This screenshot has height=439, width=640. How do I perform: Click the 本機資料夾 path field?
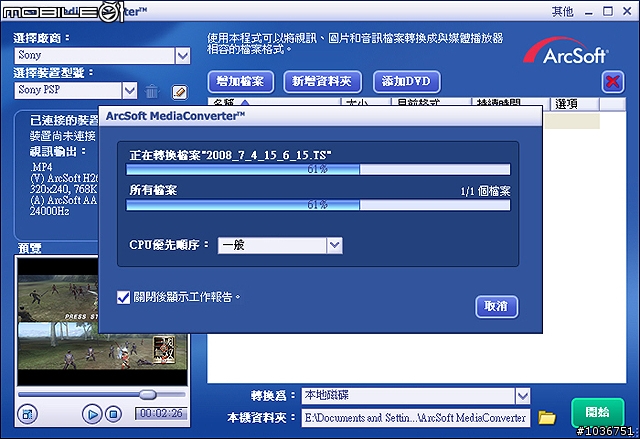click(416, 418)
